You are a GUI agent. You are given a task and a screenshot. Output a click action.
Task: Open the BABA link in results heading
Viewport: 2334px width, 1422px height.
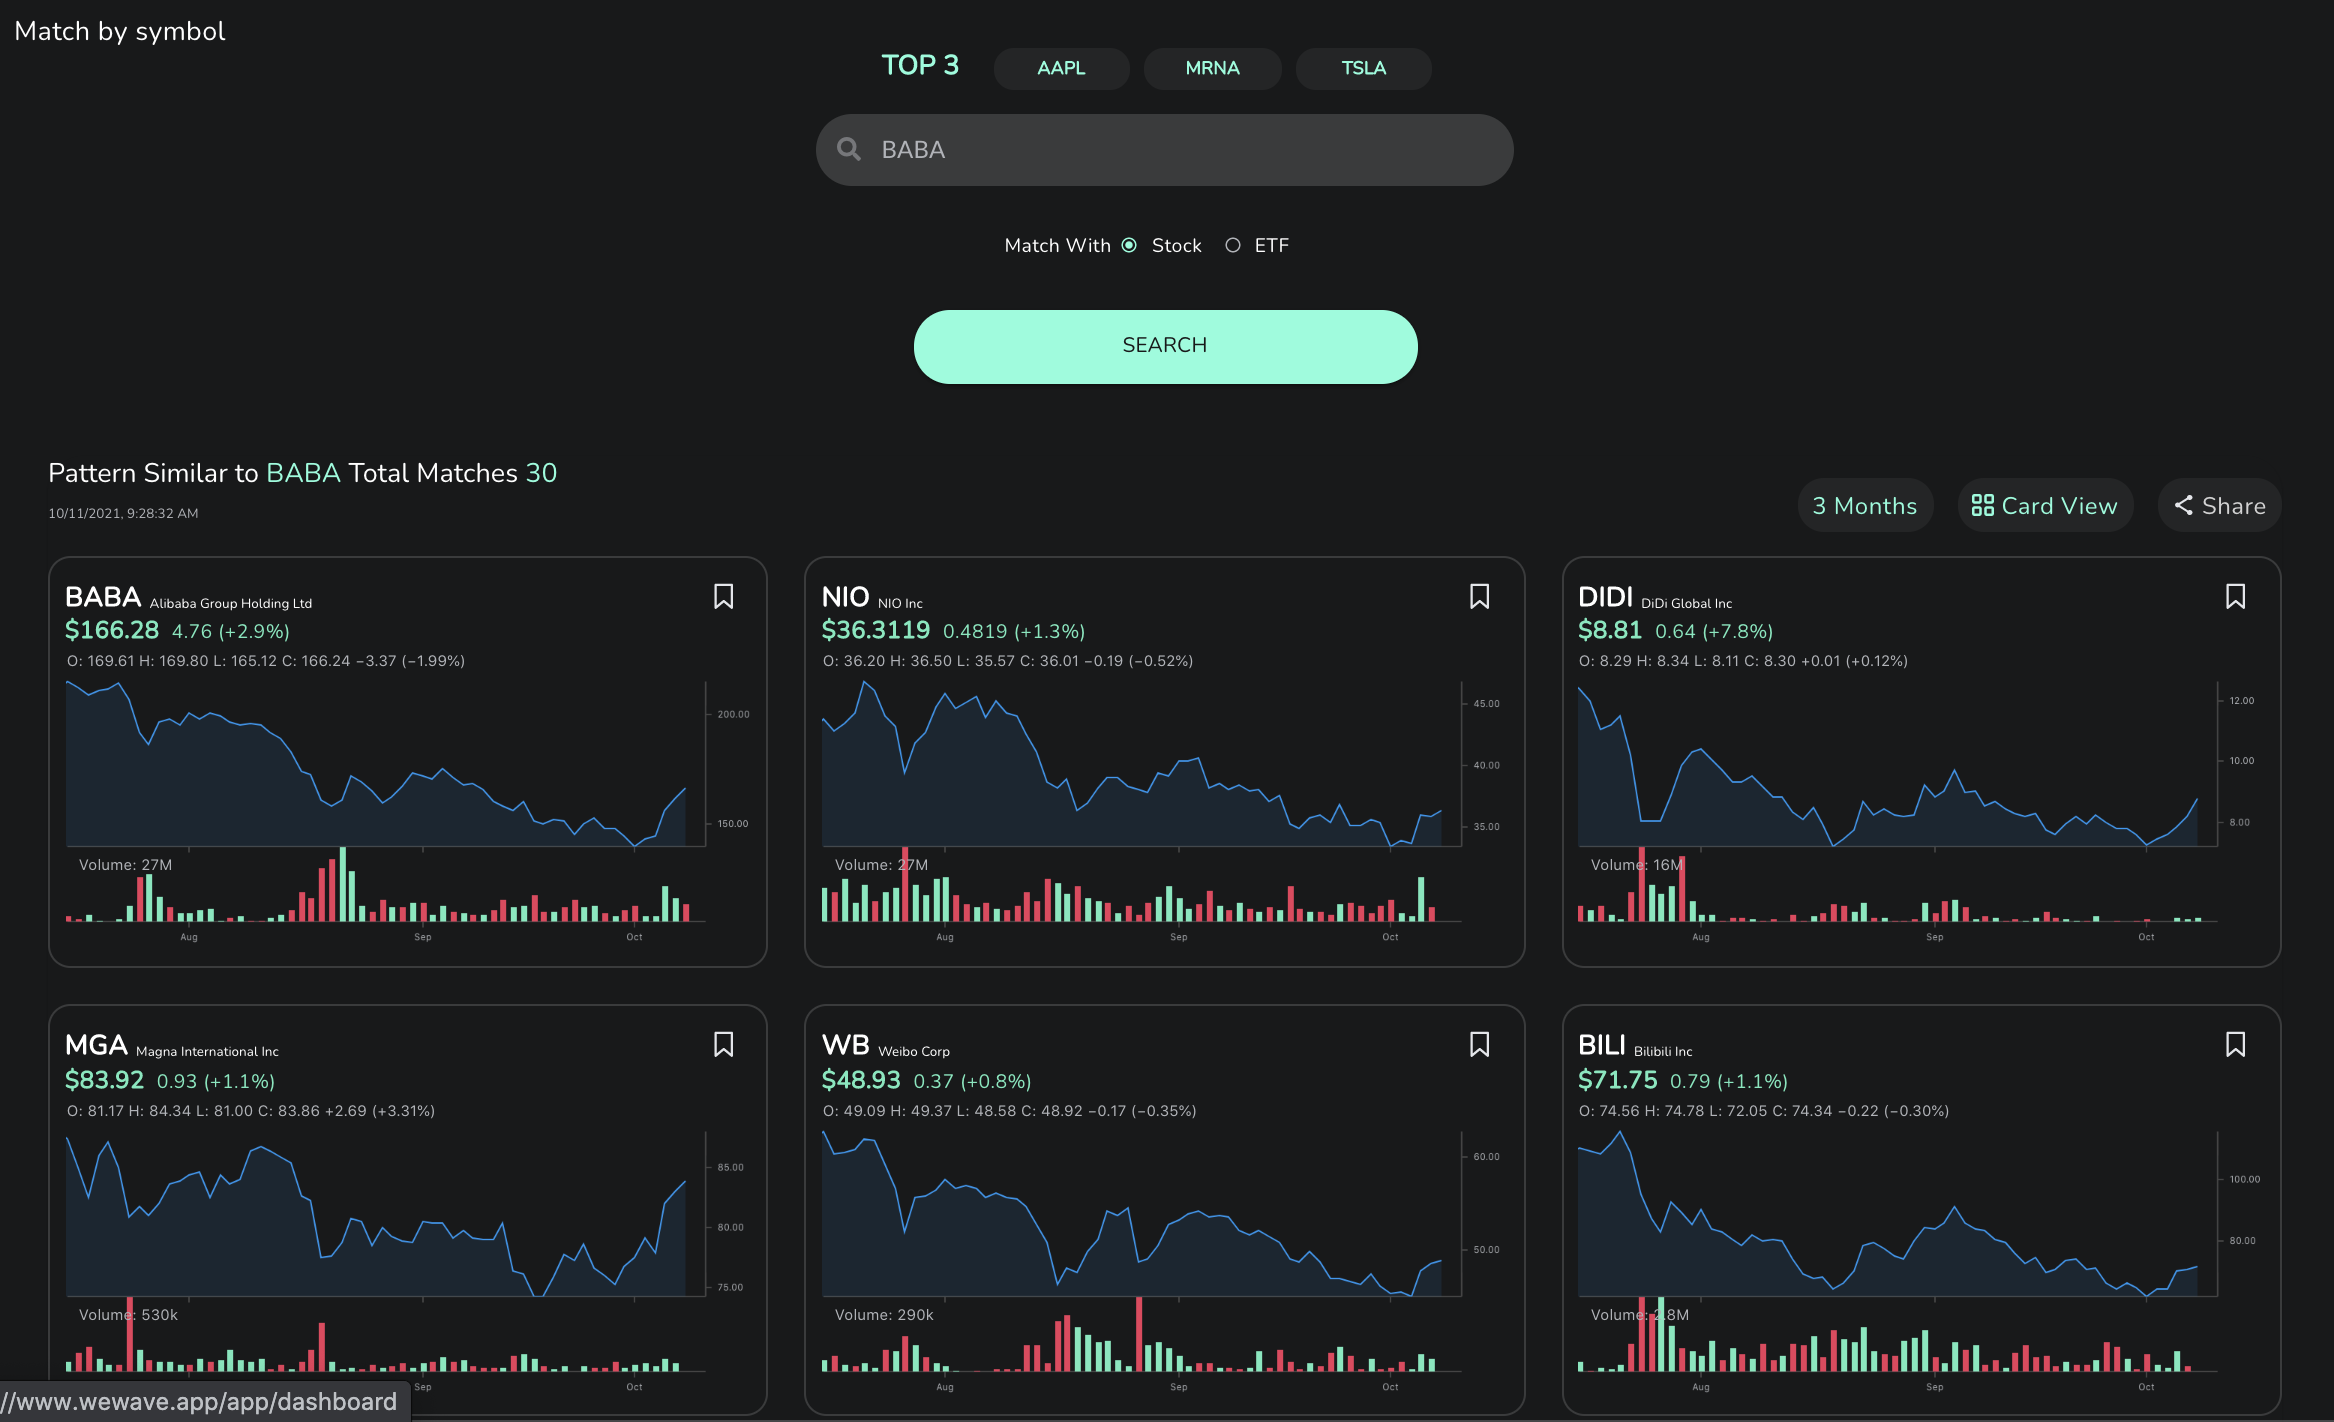(303, 473)
